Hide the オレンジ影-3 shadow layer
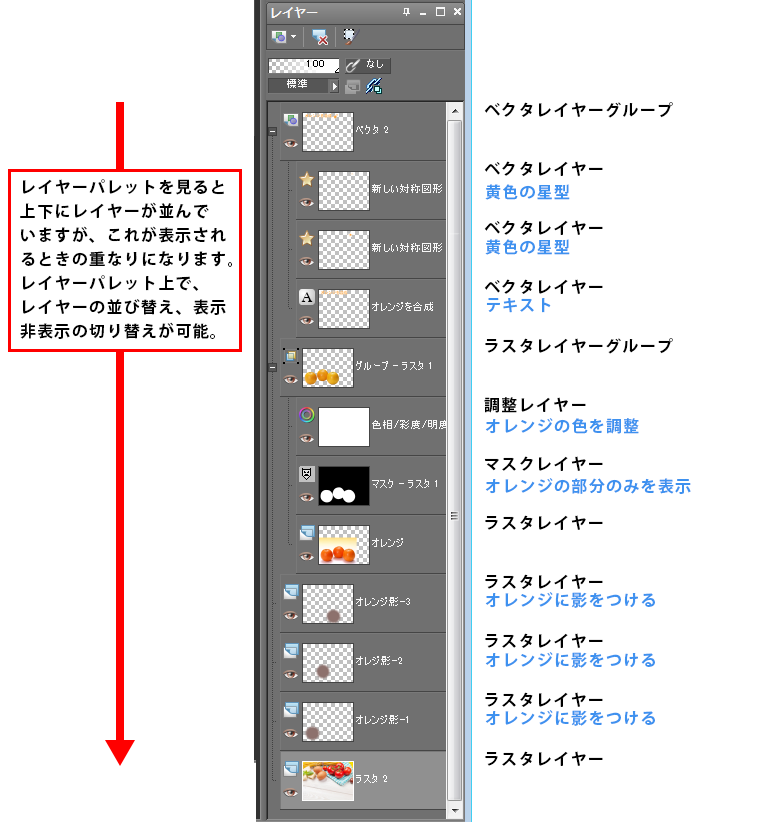 coord(291,615)
